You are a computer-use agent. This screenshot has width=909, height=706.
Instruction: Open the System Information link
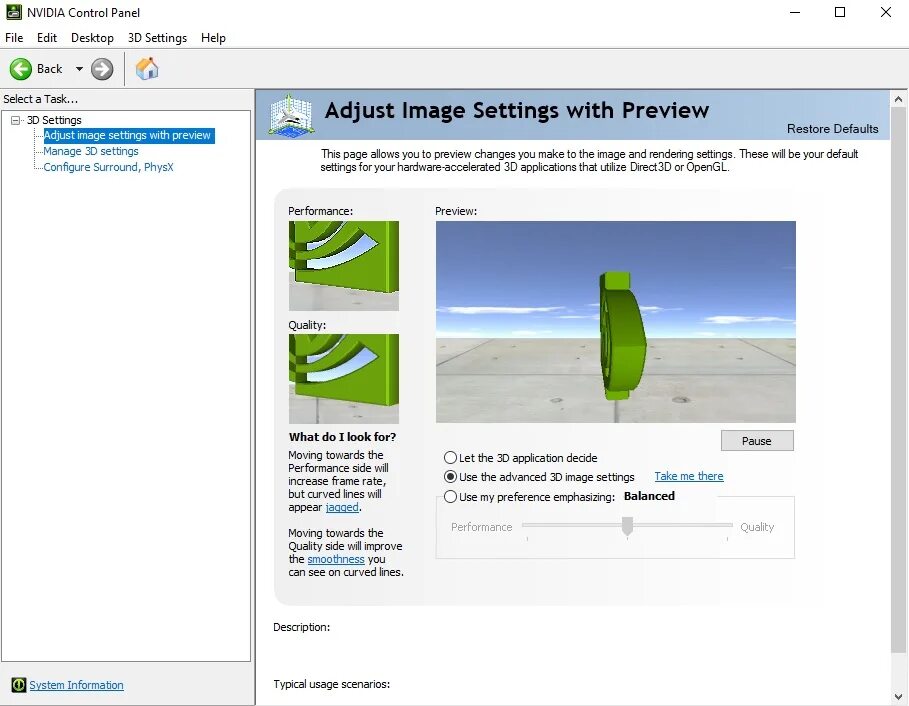pyautogui.click(x=77, y=685)
